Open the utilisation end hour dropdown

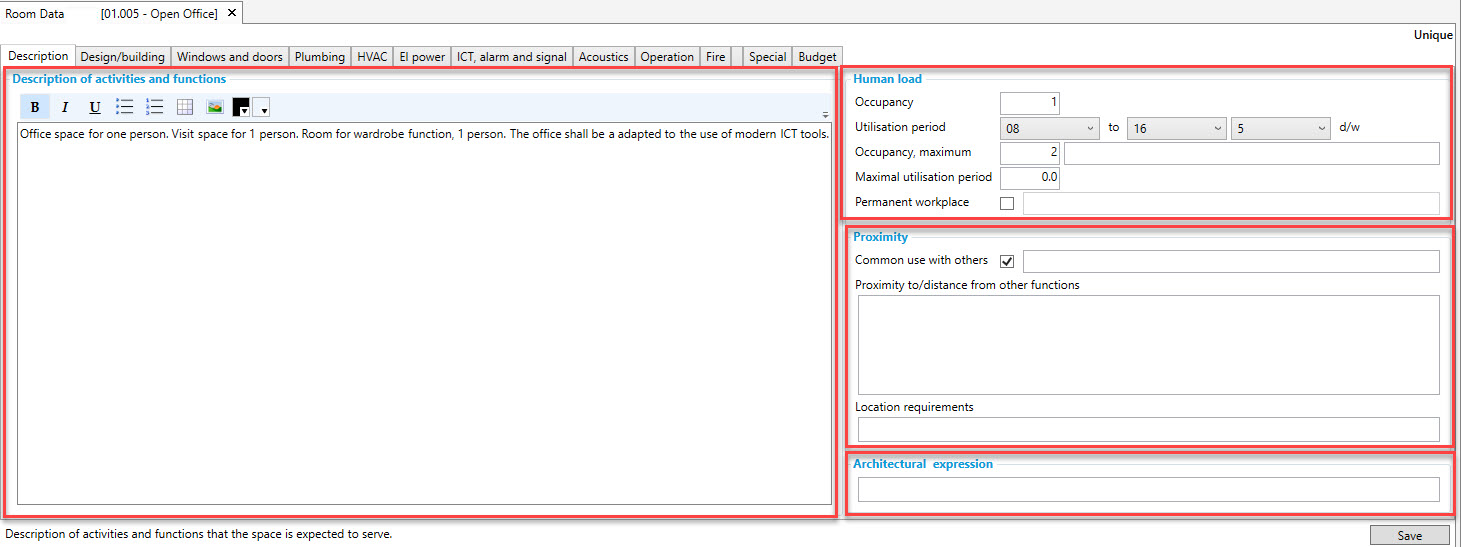click(x=1176, y=129)
